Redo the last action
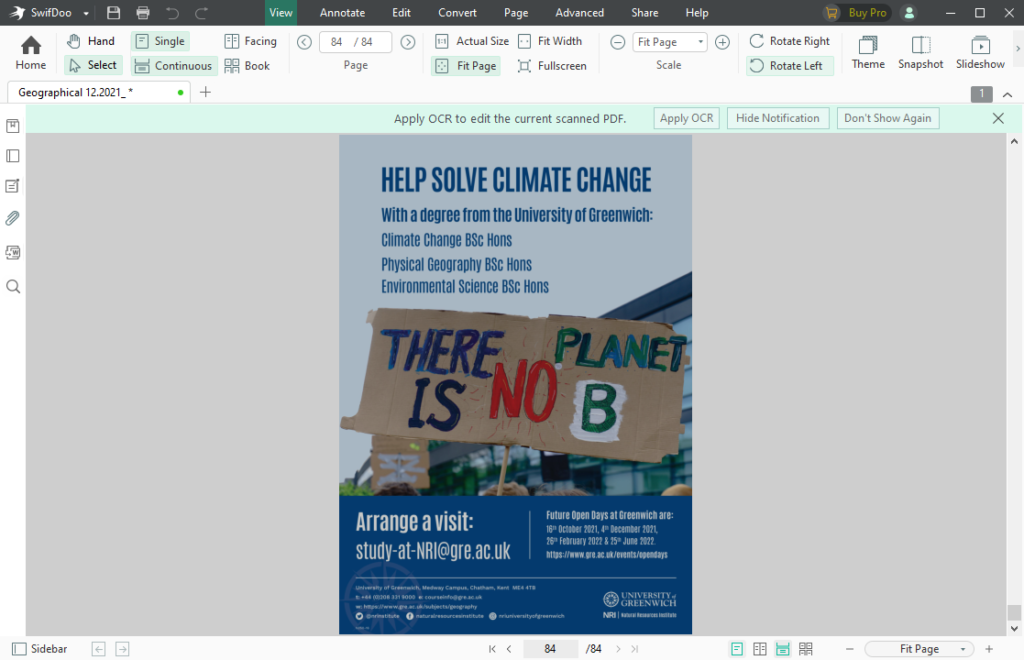 click(x=202, y=12)
